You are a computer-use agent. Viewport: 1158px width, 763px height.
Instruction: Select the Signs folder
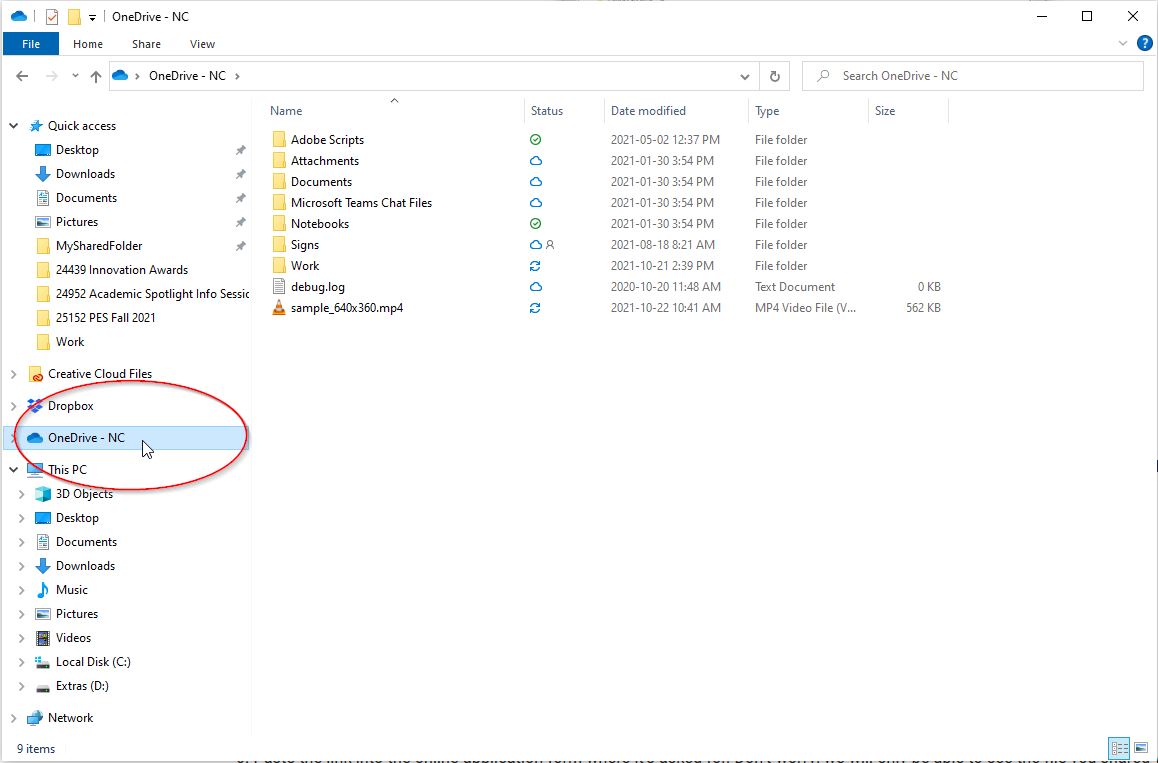pyautogui.click(x=304, y=245)
